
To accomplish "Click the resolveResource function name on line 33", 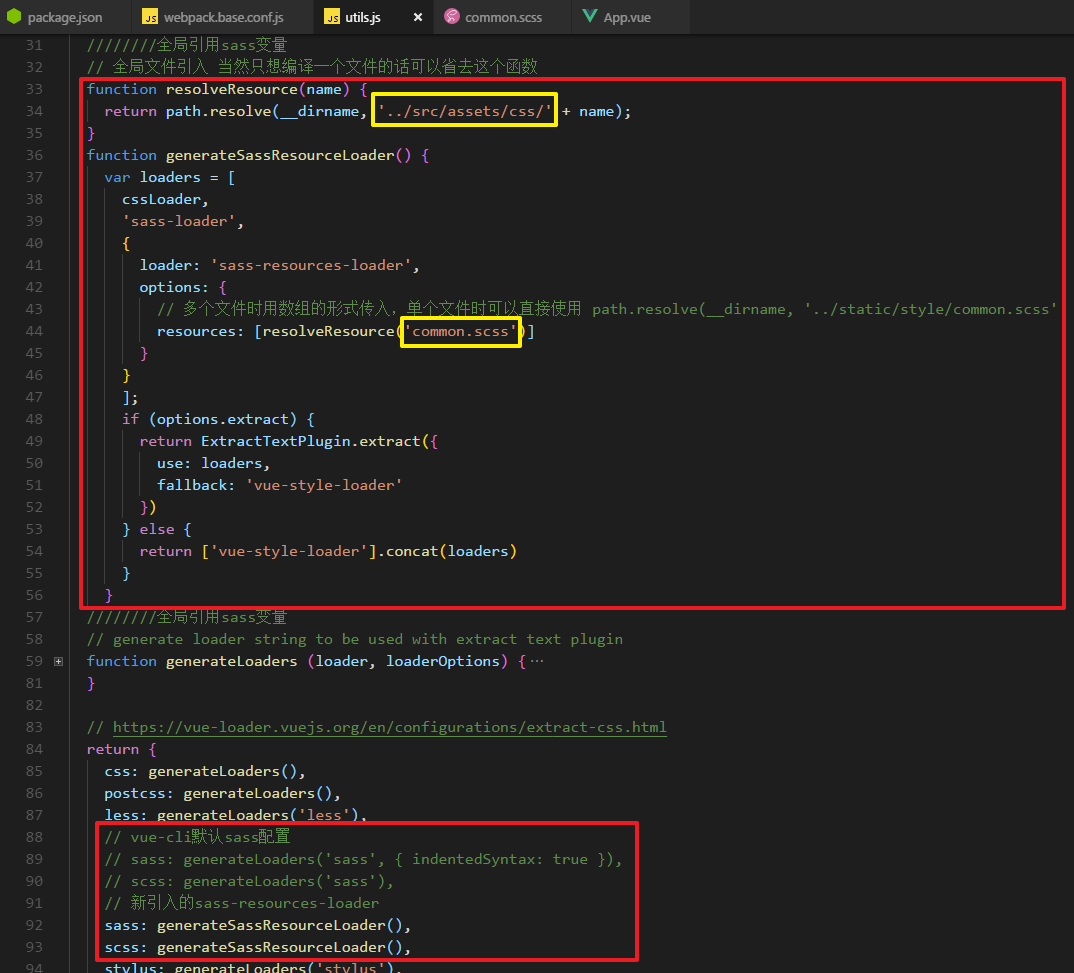I will 232,89.
